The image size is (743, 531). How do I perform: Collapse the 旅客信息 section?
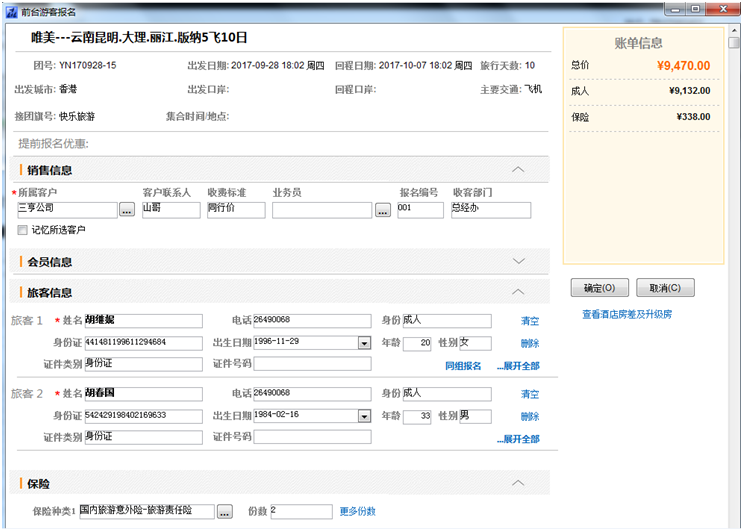(518, 292)
